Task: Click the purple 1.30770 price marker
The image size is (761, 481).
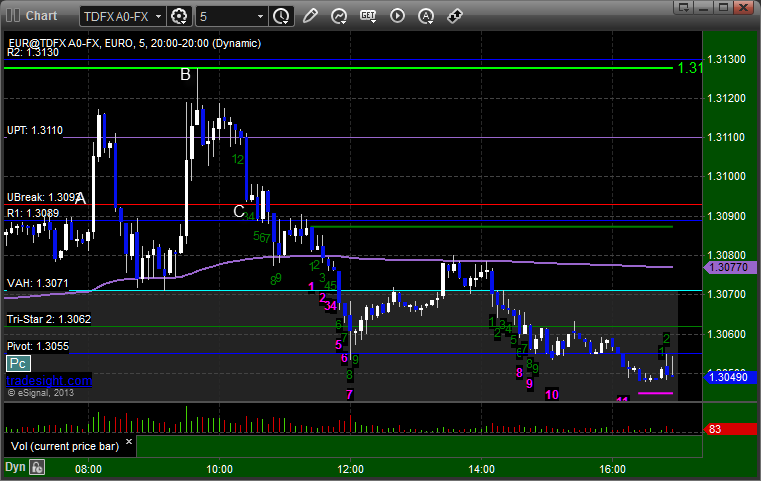Action: [x=730, y=267]
